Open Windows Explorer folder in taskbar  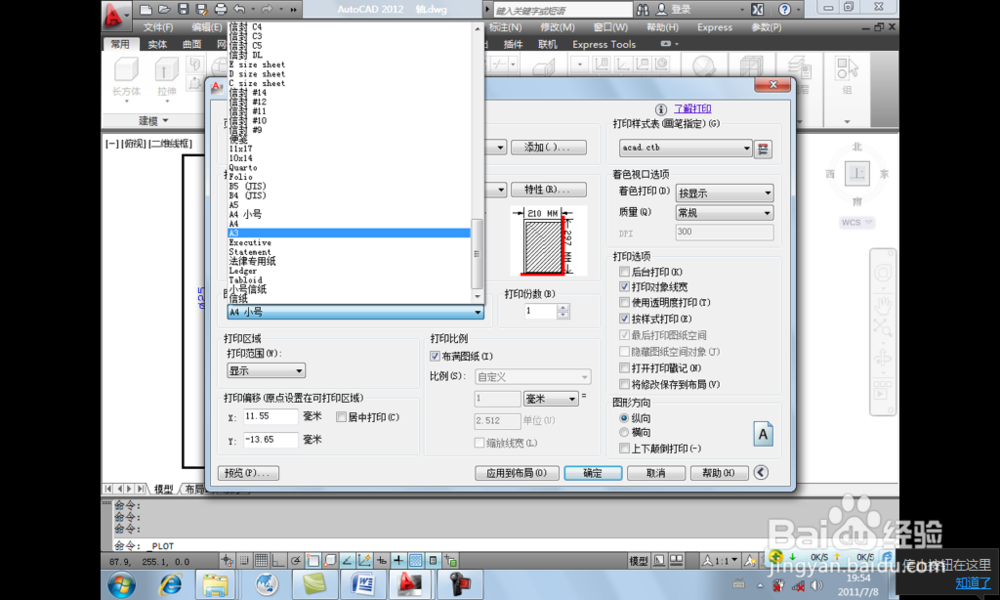click(216, 584)
